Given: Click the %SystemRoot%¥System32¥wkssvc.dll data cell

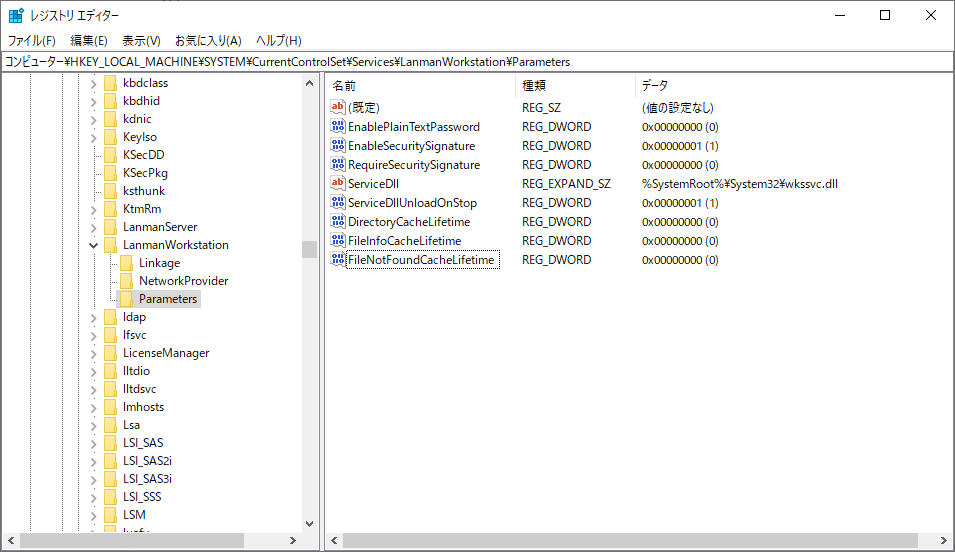Looking at the screenshot, I should 739,183.
